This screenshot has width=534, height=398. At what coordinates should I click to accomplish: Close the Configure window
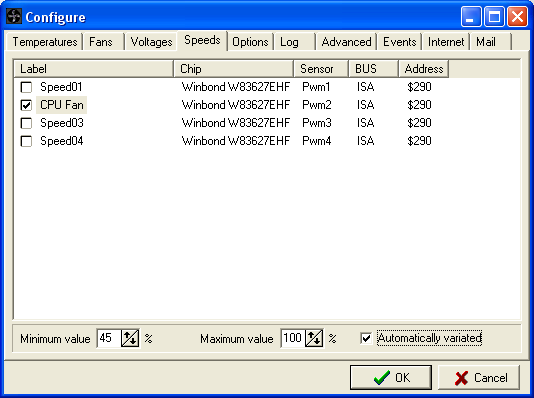(x=517, y=16)
